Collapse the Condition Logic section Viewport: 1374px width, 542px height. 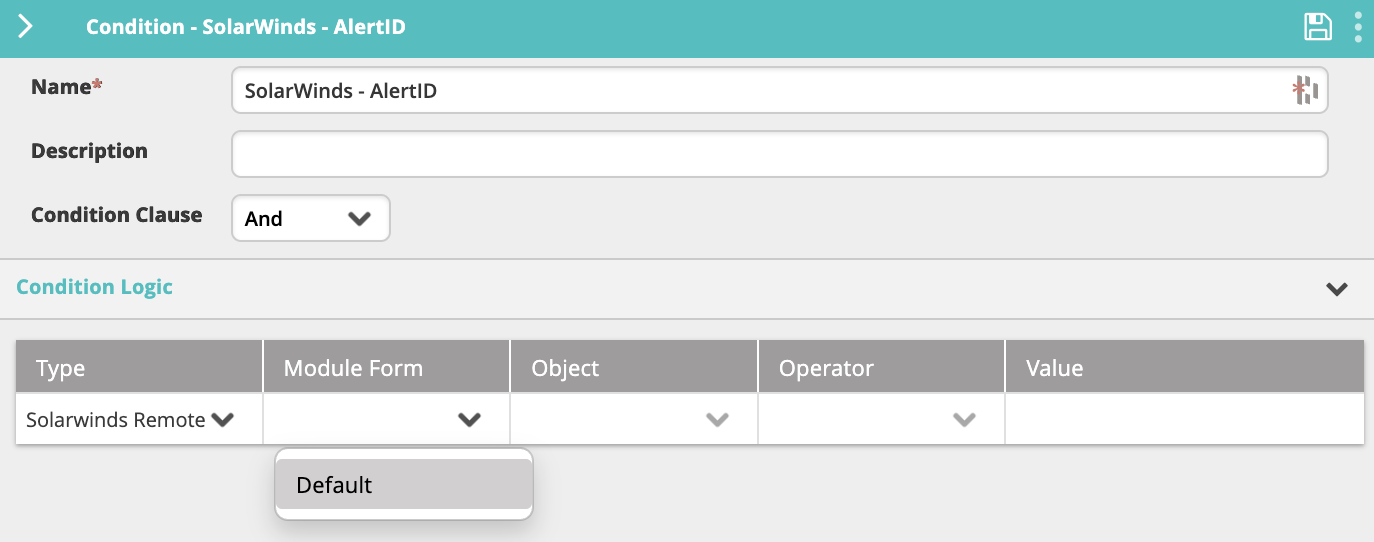tap(1336, 289)
